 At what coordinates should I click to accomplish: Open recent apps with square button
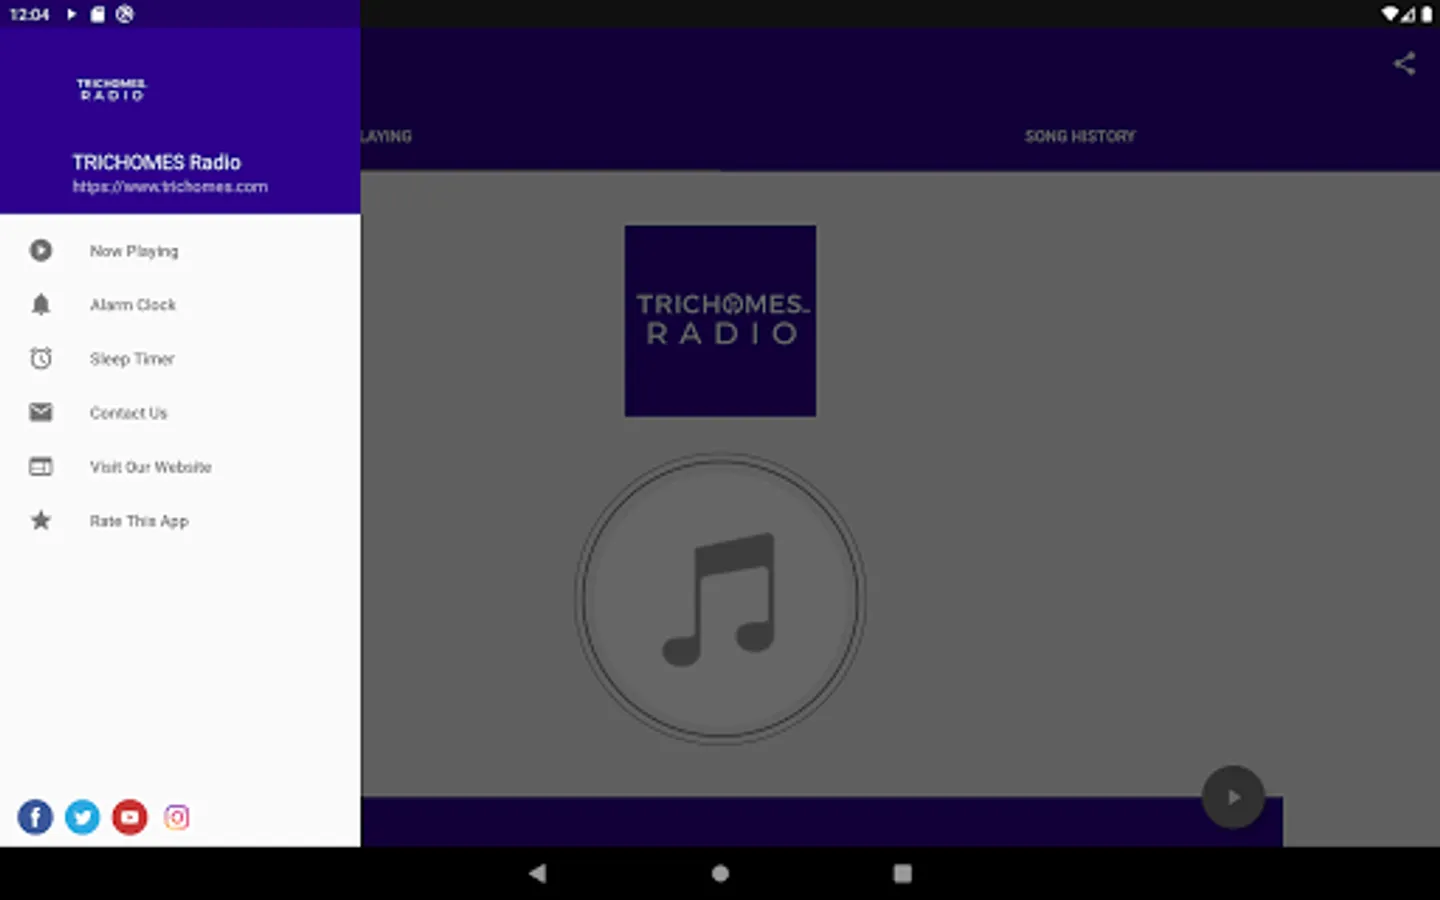point(902,873)
